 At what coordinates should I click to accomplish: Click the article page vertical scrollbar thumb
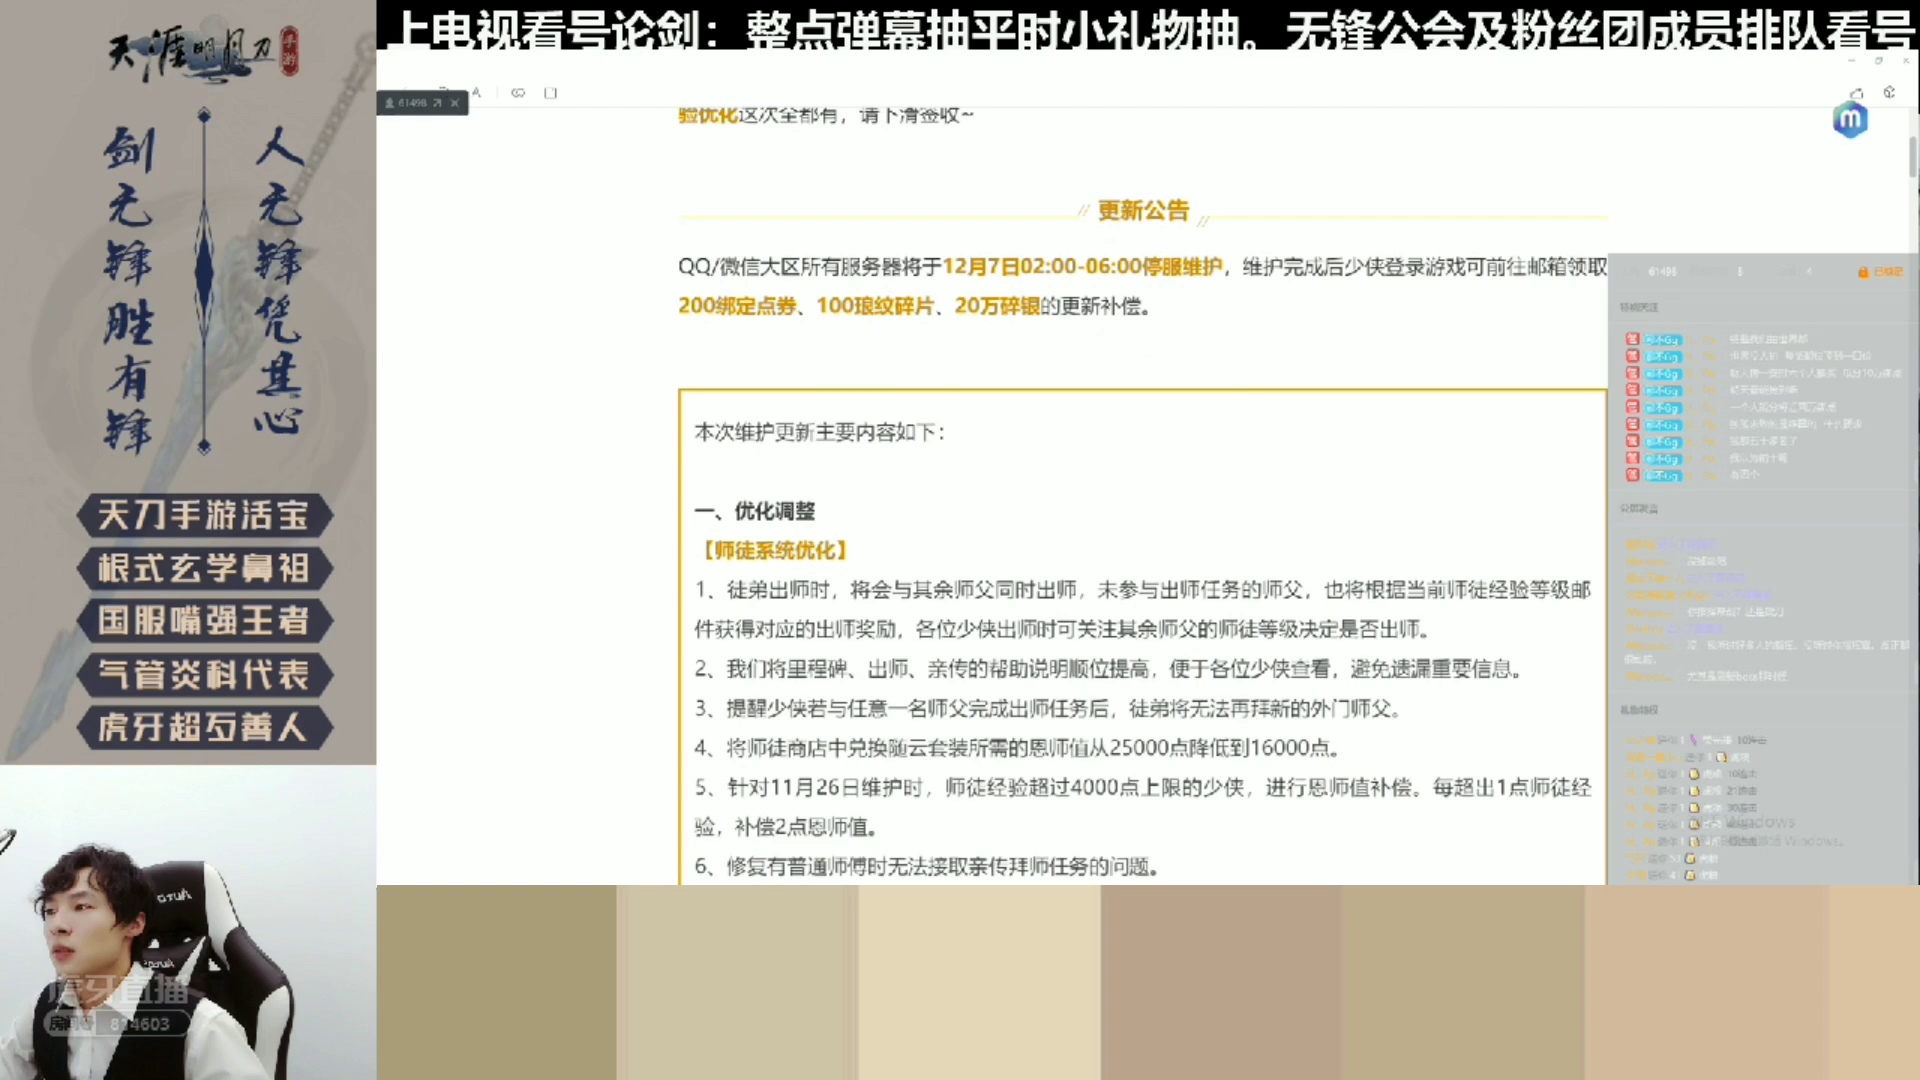point(1912,156)
